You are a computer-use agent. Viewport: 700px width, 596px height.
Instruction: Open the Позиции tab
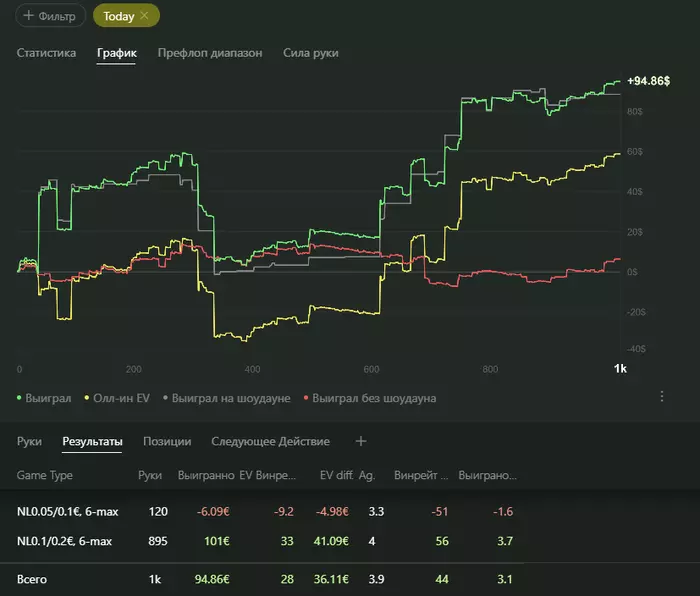[x=167, y=441]
